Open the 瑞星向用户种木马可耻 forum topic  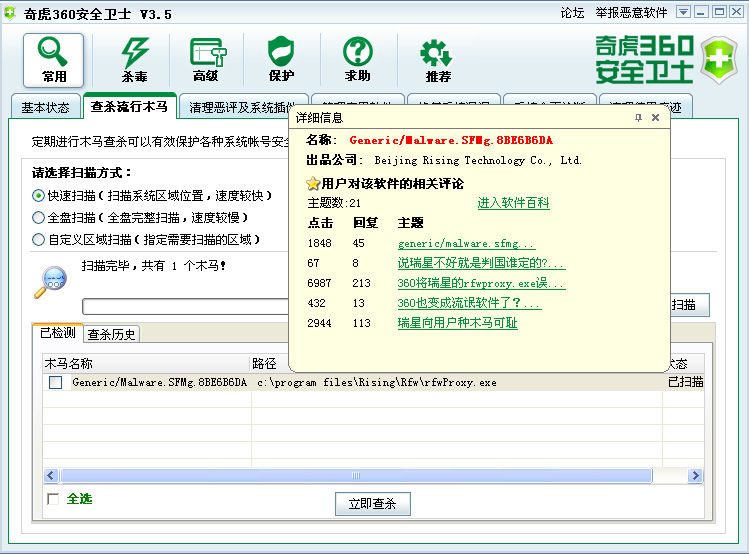pyautogui.click(x=457, y=323)
